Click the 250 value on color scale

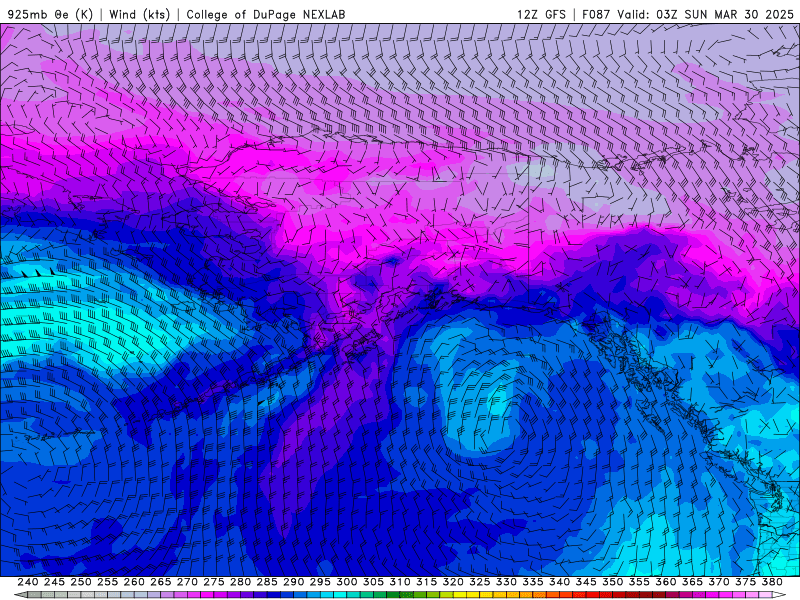point(81,582)
